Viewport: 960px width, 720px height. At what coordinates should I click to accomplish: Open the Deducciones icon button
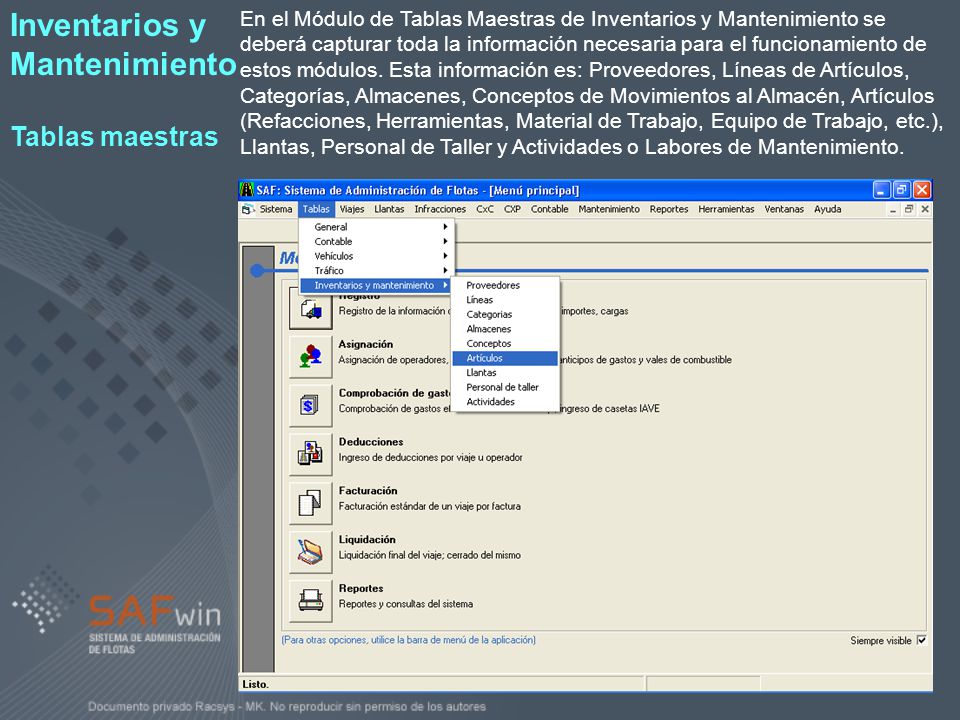pos(310,454)
